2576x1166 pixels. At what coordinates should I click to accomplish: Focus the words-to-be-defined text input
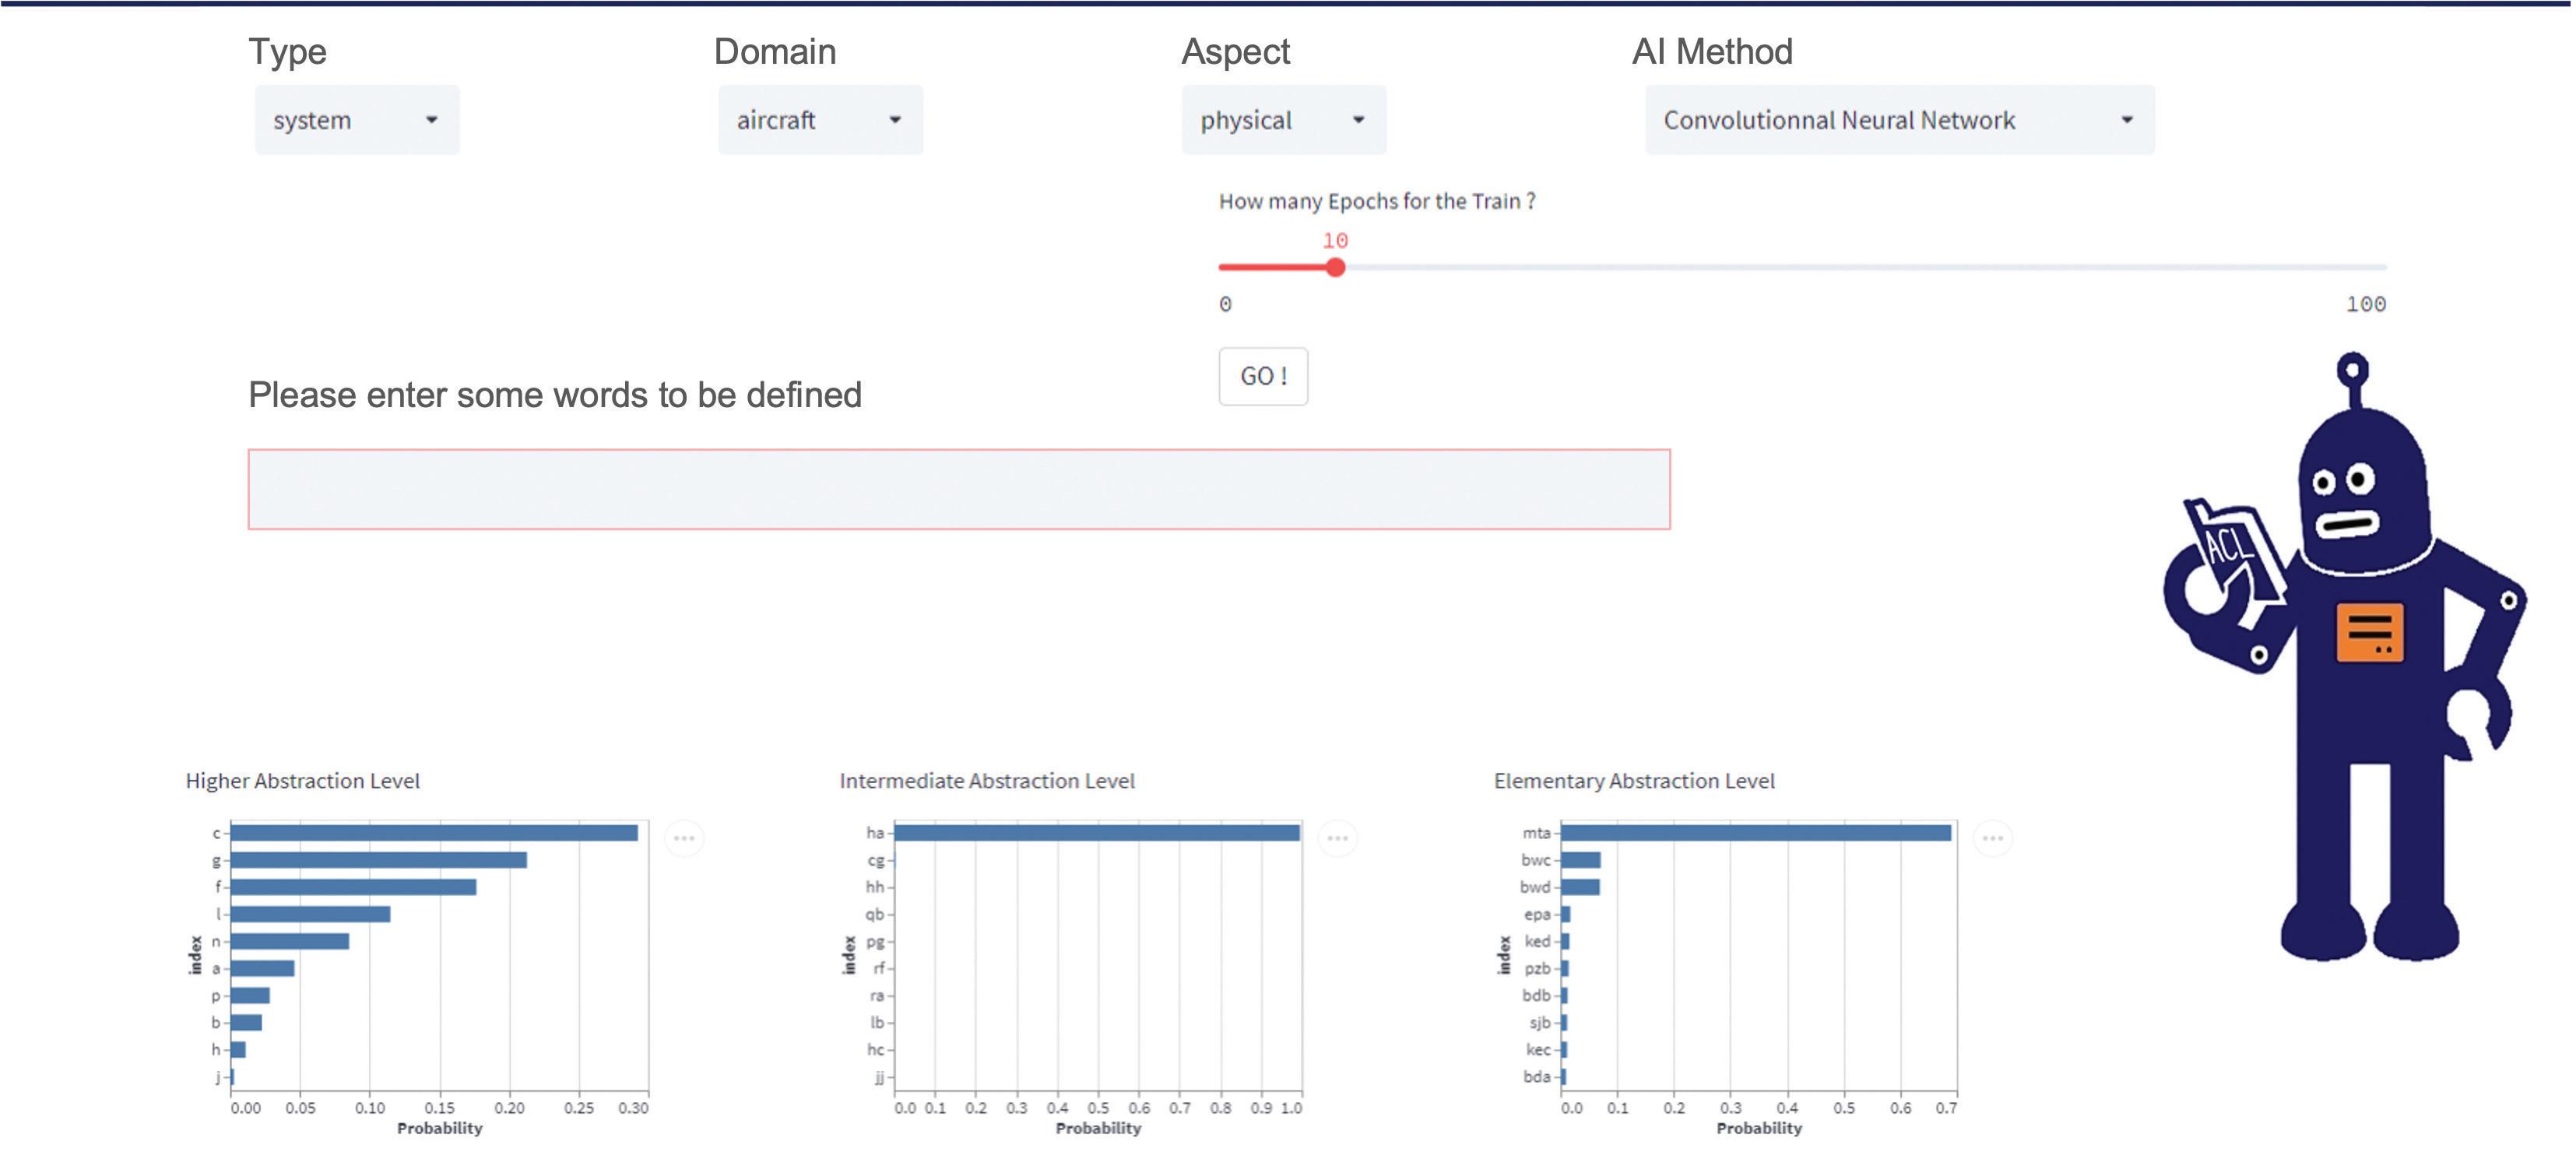958,489
